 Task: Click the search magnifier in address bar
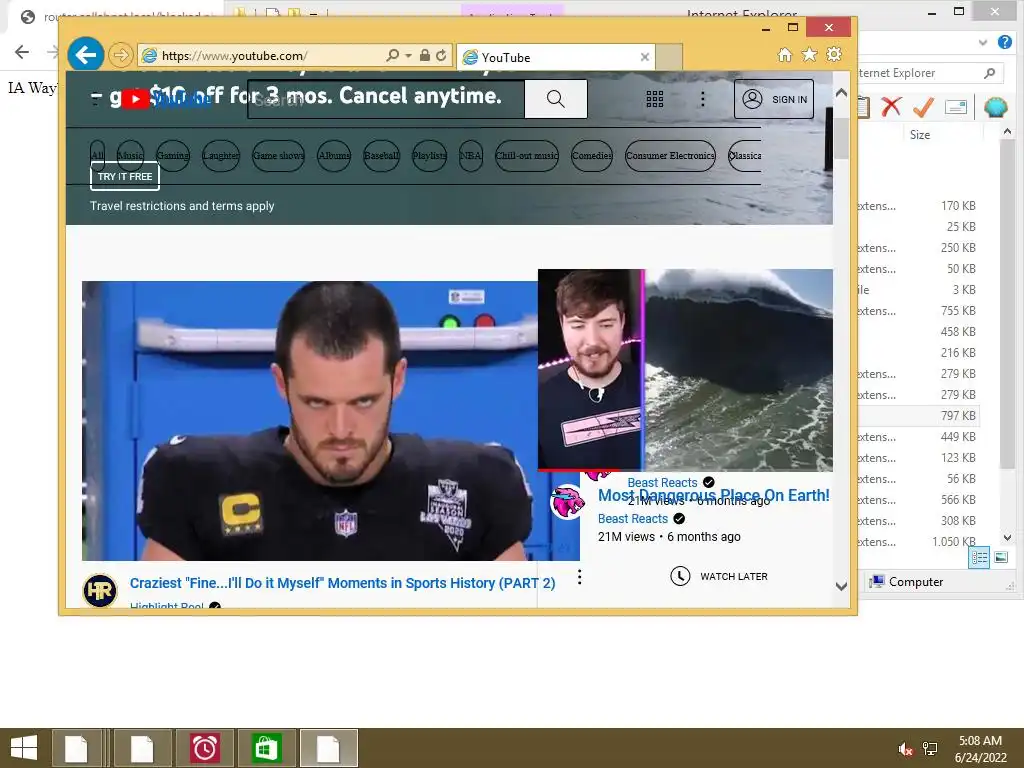pyautogui.click(x=392, y=56)
